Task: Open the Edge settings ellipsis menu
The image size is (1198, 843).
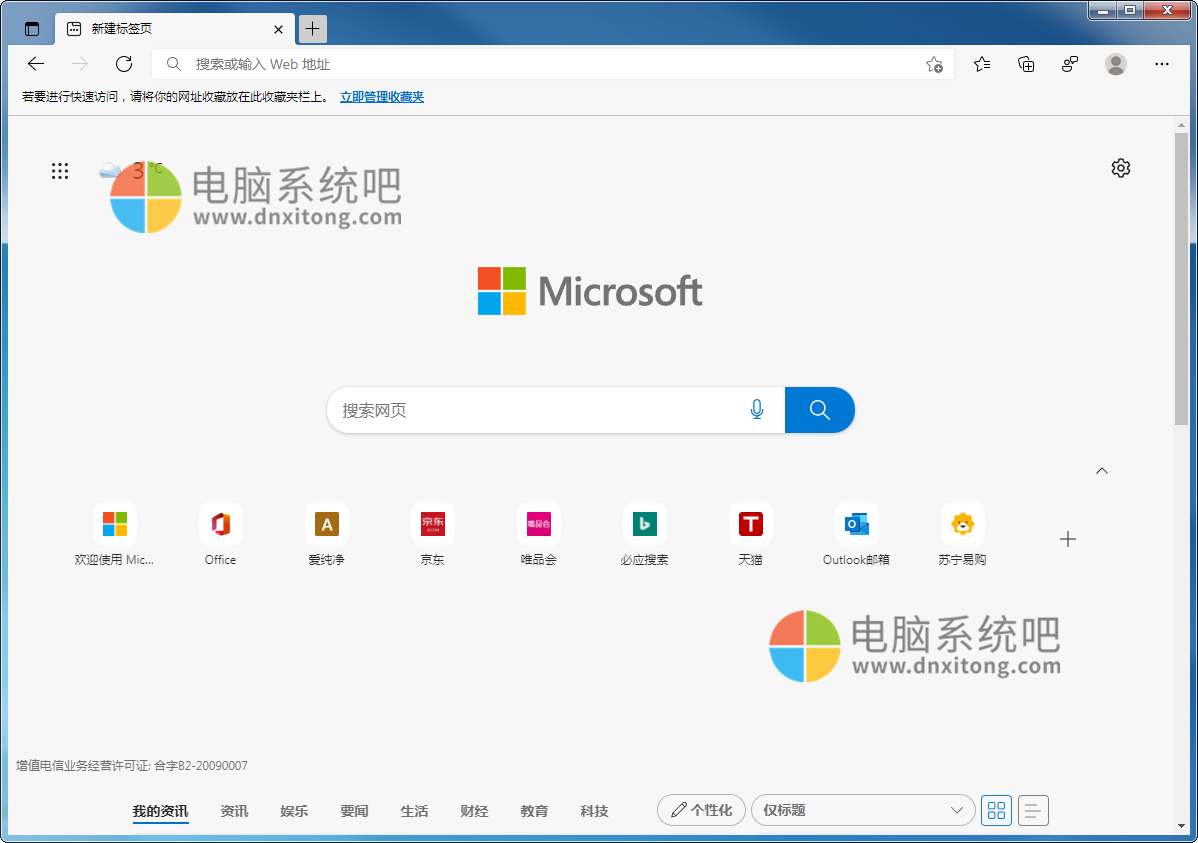Action: pos(1161,64)
